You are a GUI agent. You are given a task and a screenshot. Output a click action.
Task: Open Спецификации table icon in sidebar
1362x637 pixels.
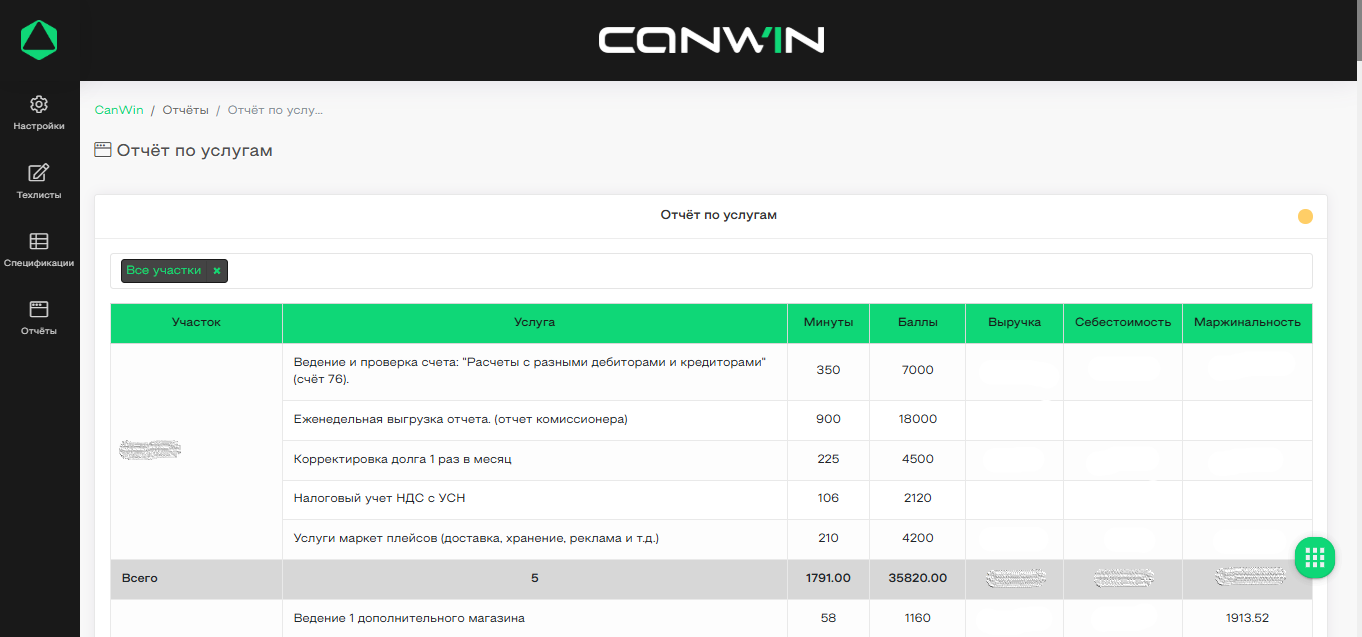(x=39, y=241)
